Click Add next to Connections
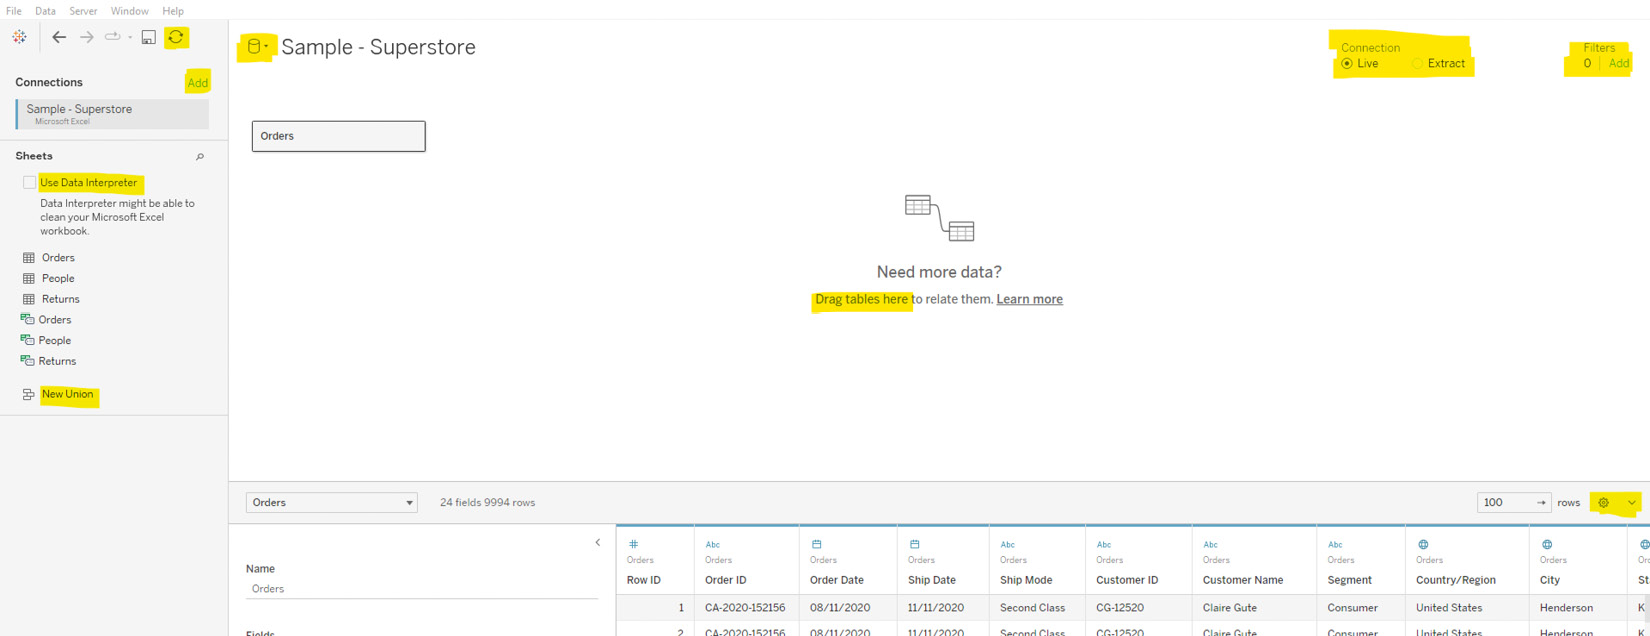This screenshot has height=636, width=1650. click(x=198, y=83)
